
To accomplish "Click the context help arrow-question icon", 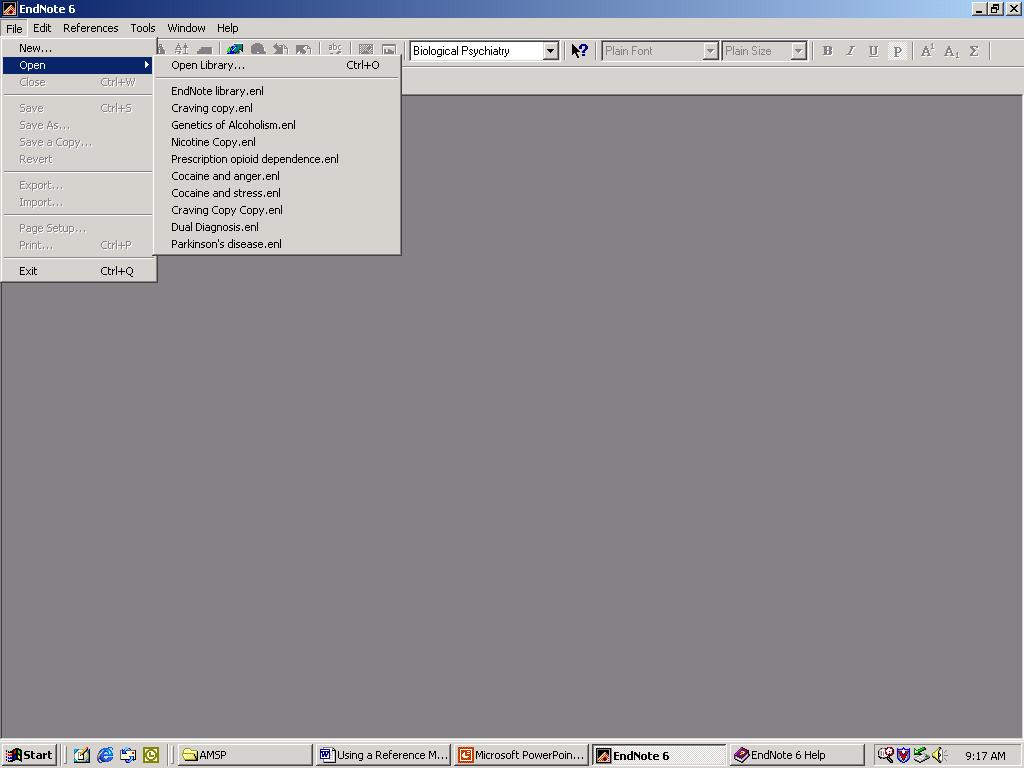I will point(579,50).
